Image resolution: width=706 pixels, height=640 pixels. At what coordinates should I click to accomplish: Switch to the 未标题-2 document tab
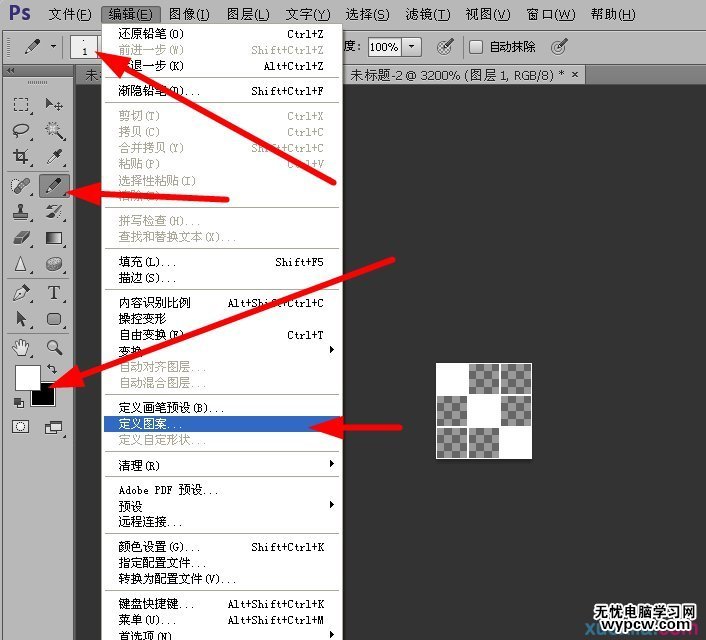(x=457, y=75)
